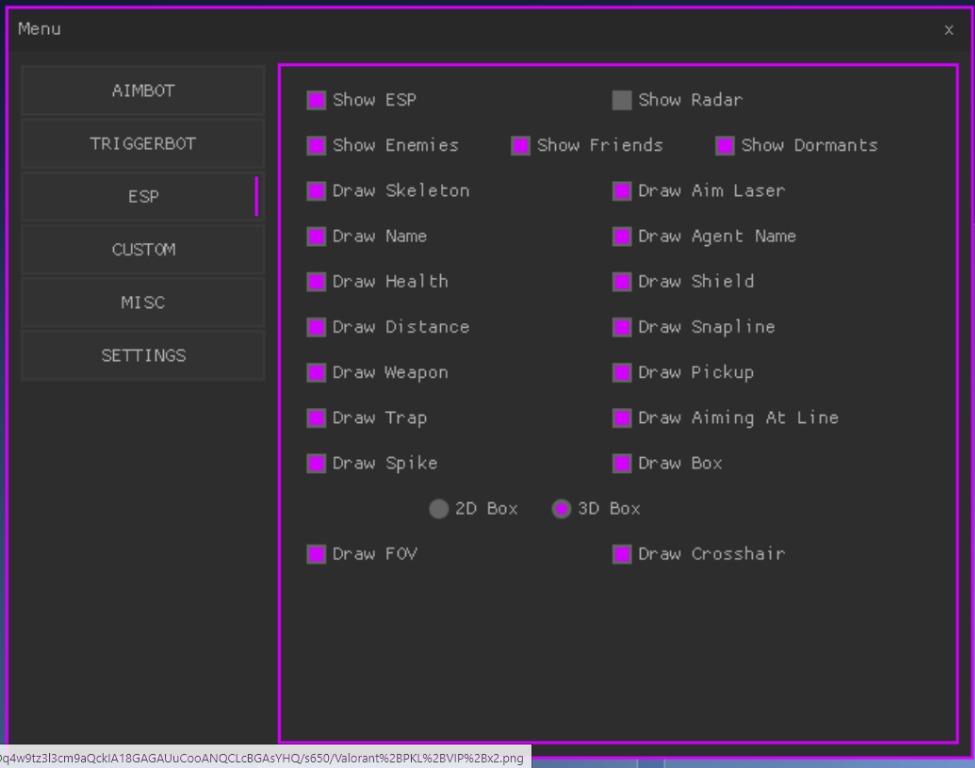This screenshot has height=768, width=975.
Task: Disable Draw Aiming At Line
Action: point(622,418)
